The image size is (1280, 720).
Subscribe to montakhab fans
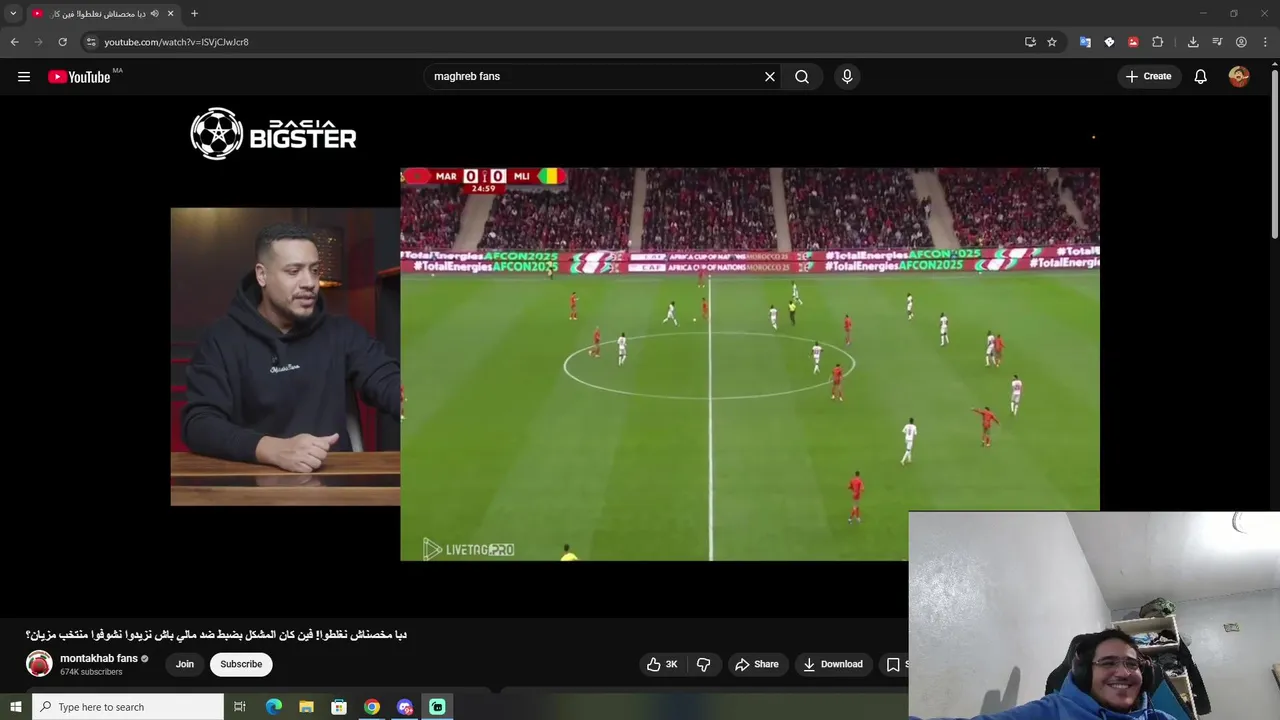tap(241, 664)
